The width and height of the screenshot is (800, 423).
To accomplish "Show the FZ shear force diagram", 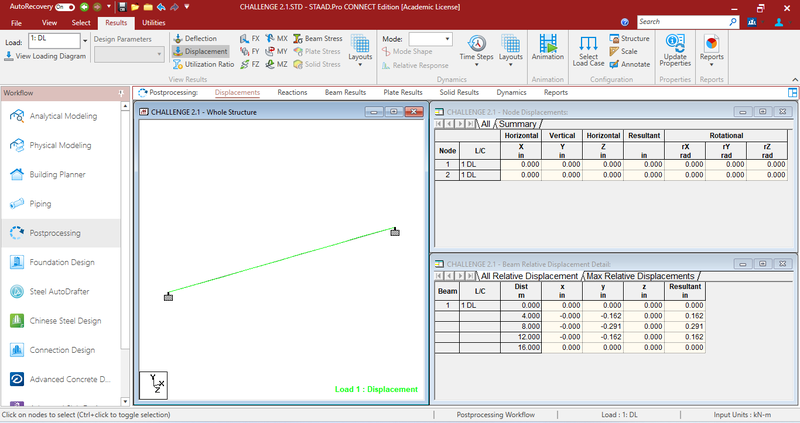I will (x=250, y=64).
